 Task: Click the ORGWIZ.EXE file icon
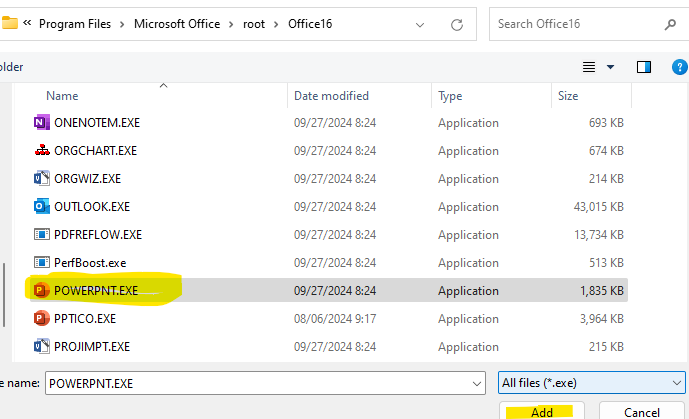42,179
